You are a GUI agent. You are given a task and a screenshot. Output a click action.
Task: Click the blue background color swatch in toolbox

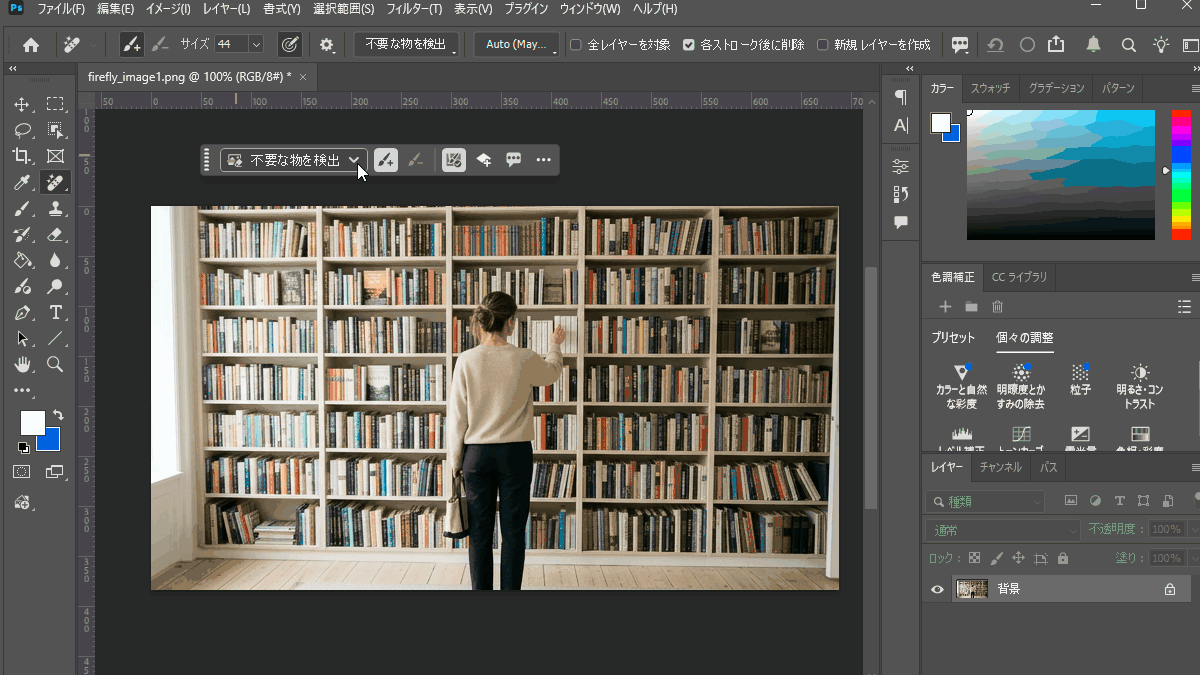pos(51,441)
